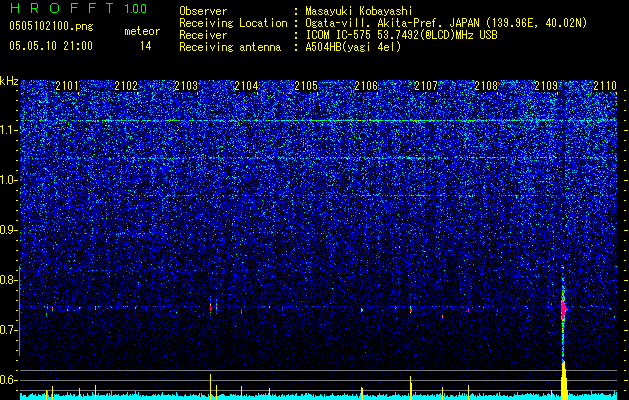Click the large red meteor echo near 2109

563,309
